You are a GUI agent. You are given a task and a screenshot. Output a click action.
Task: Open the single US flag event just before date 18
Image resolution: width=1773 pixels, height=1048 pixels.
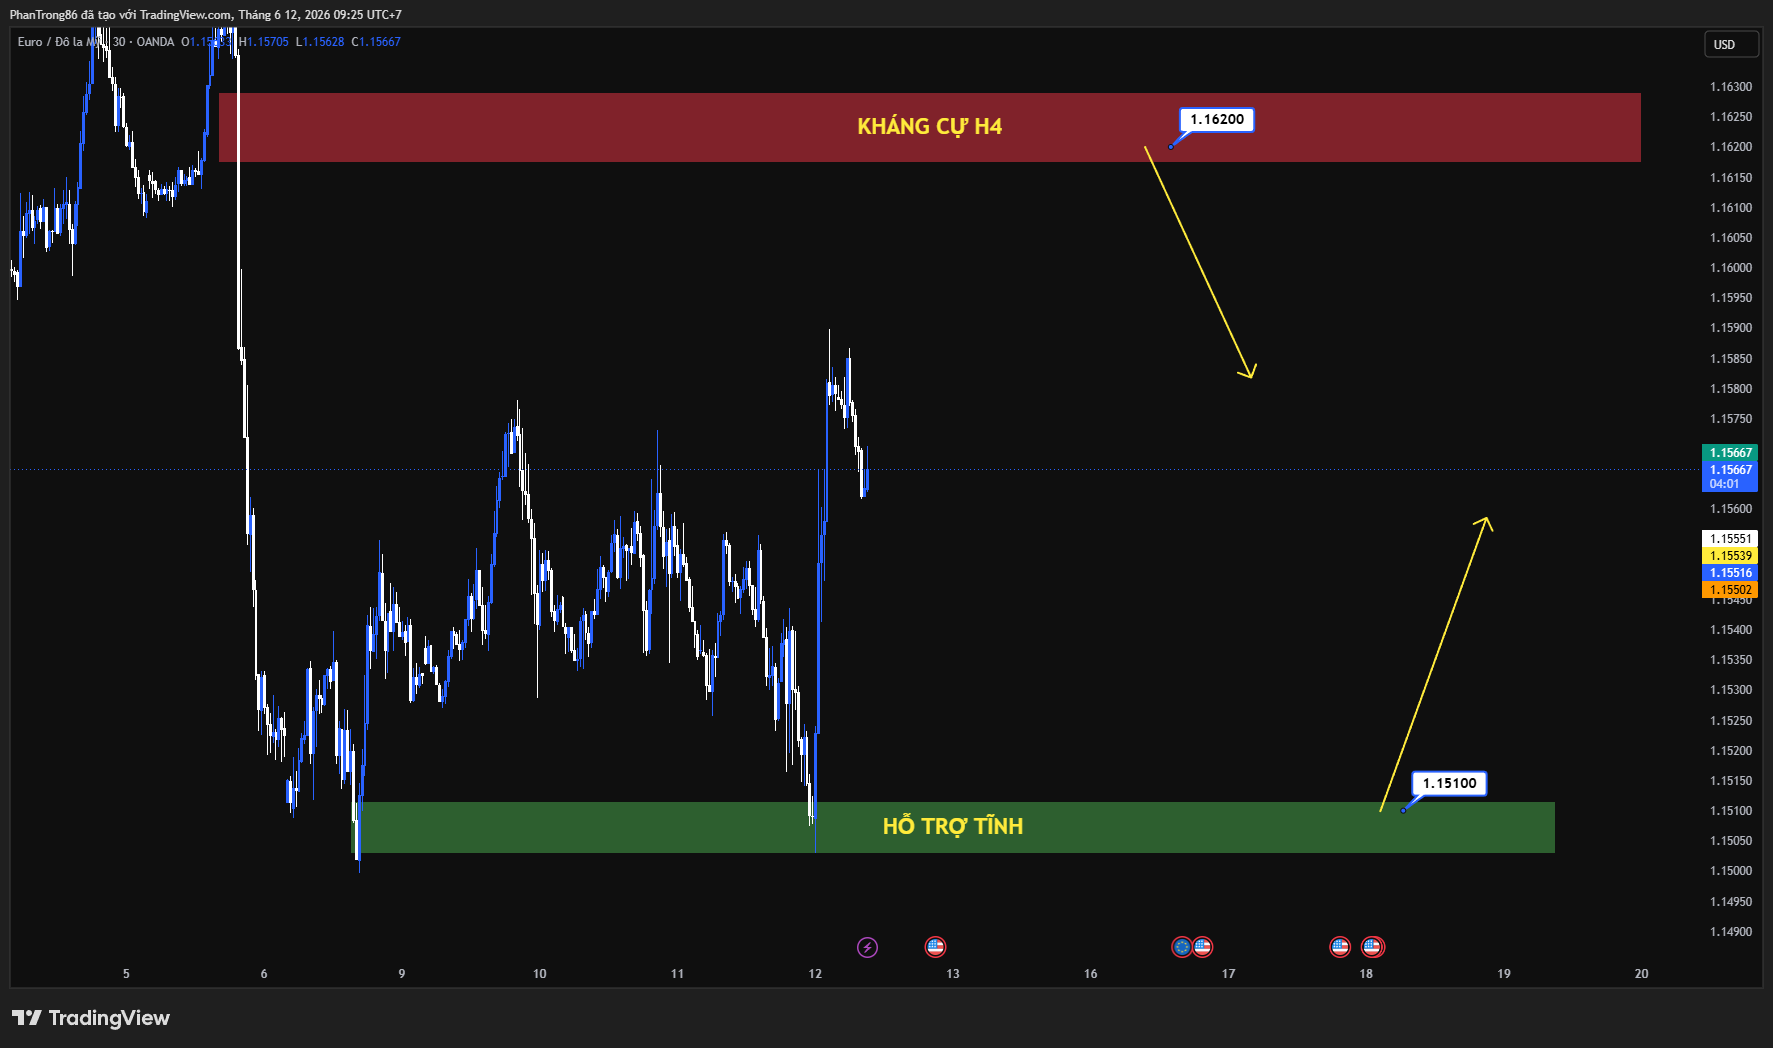[x=1340, y=946]
